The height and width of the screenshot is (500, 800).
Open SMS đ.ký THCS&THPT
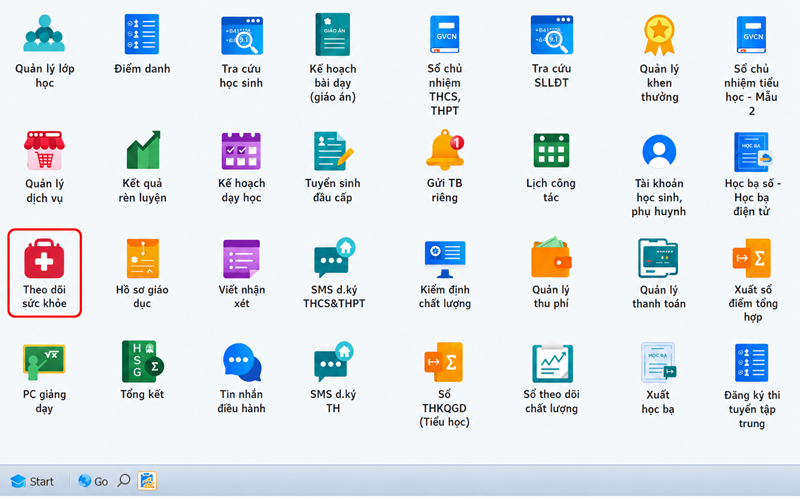[x=334, y=258]
